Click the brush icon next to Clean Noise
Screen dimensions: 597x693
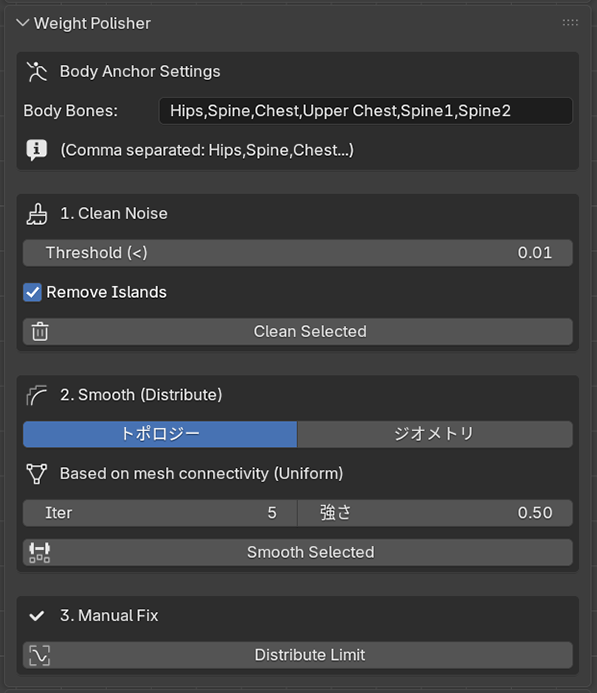click(x=37, y=214)
